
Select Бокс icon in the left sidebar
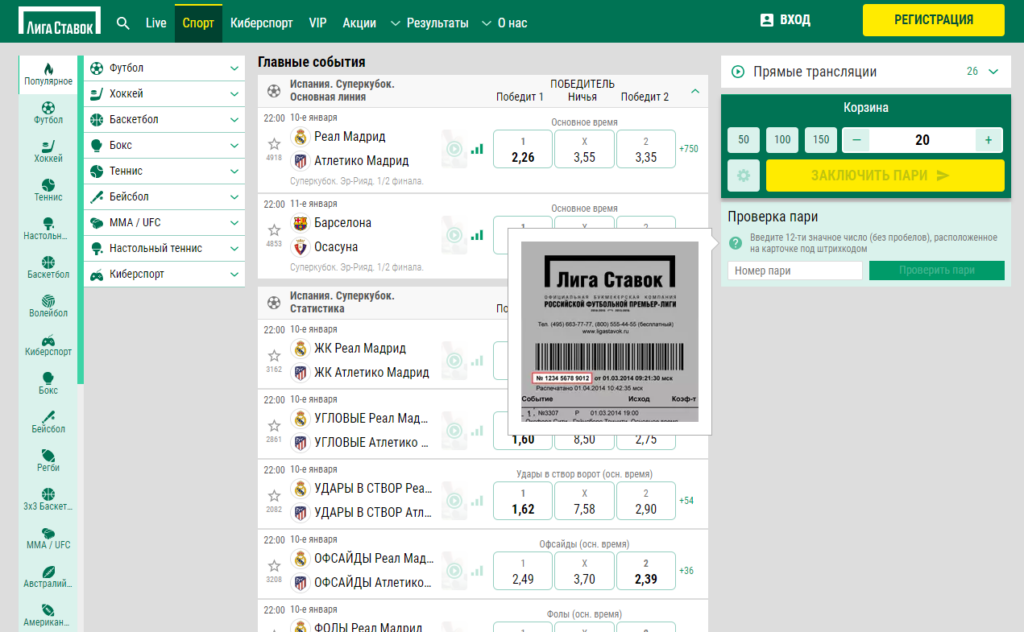coord(48,383)
